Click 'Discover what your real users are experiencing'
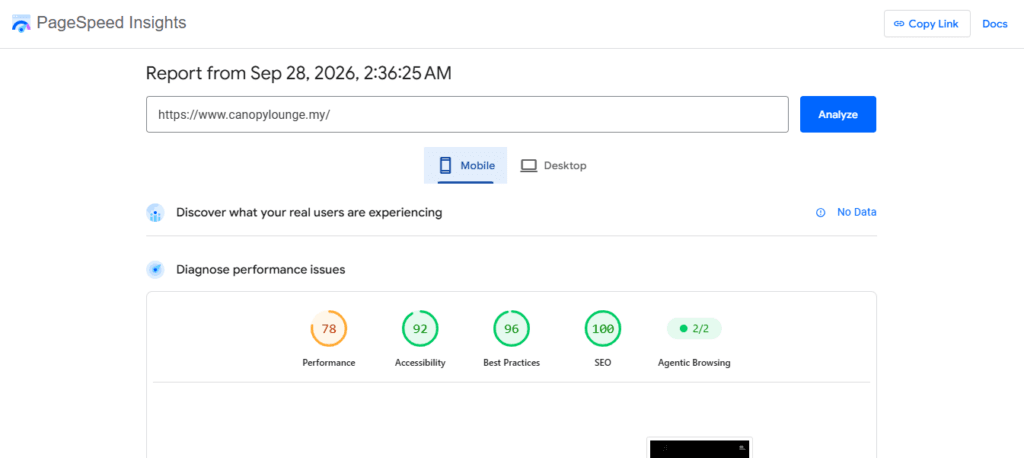Image resolution: width=1024 pixels, height=458 pixels. pyautogui.click(x=309, y=212)
